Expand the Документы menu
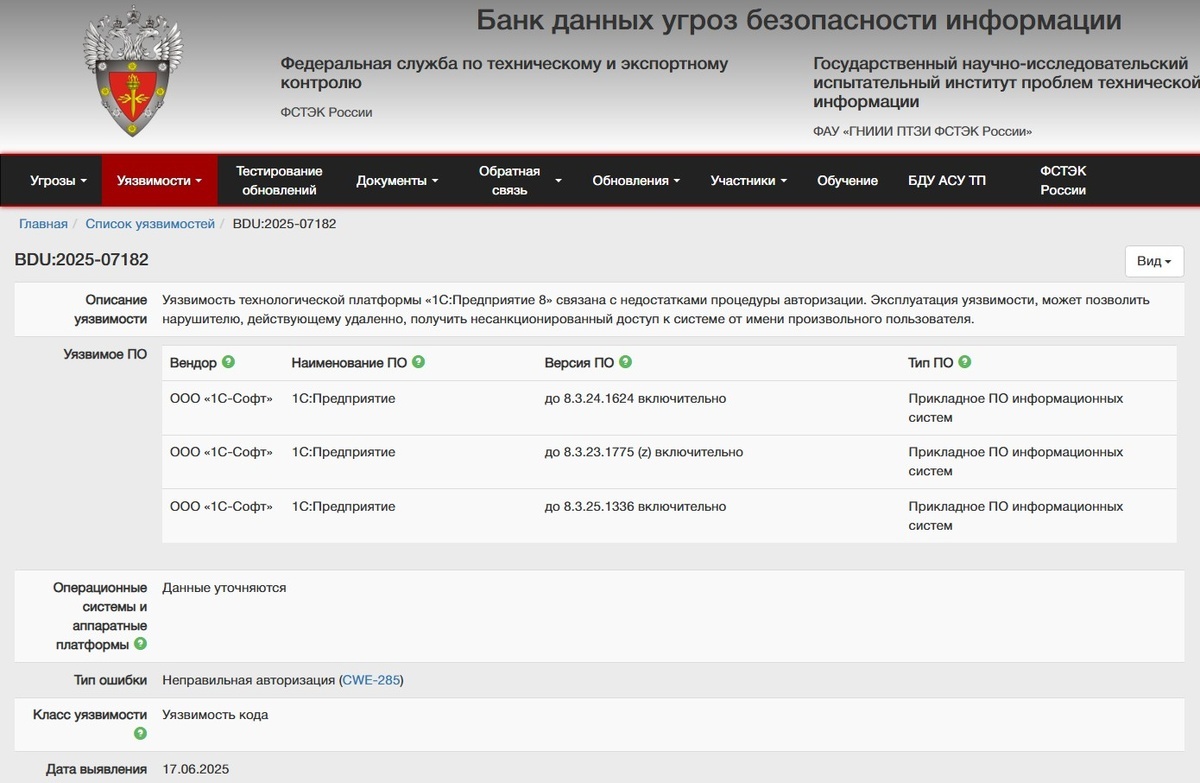 (397, 181)
